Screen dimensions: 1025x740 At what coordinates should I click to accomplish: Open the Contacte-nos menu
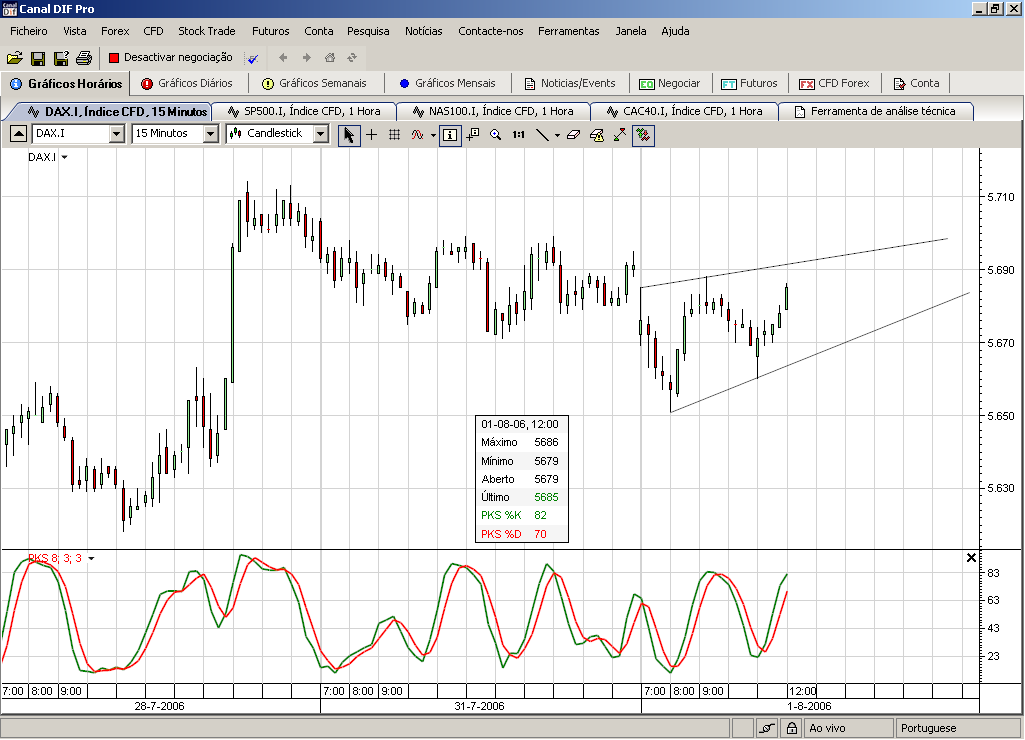491,31
